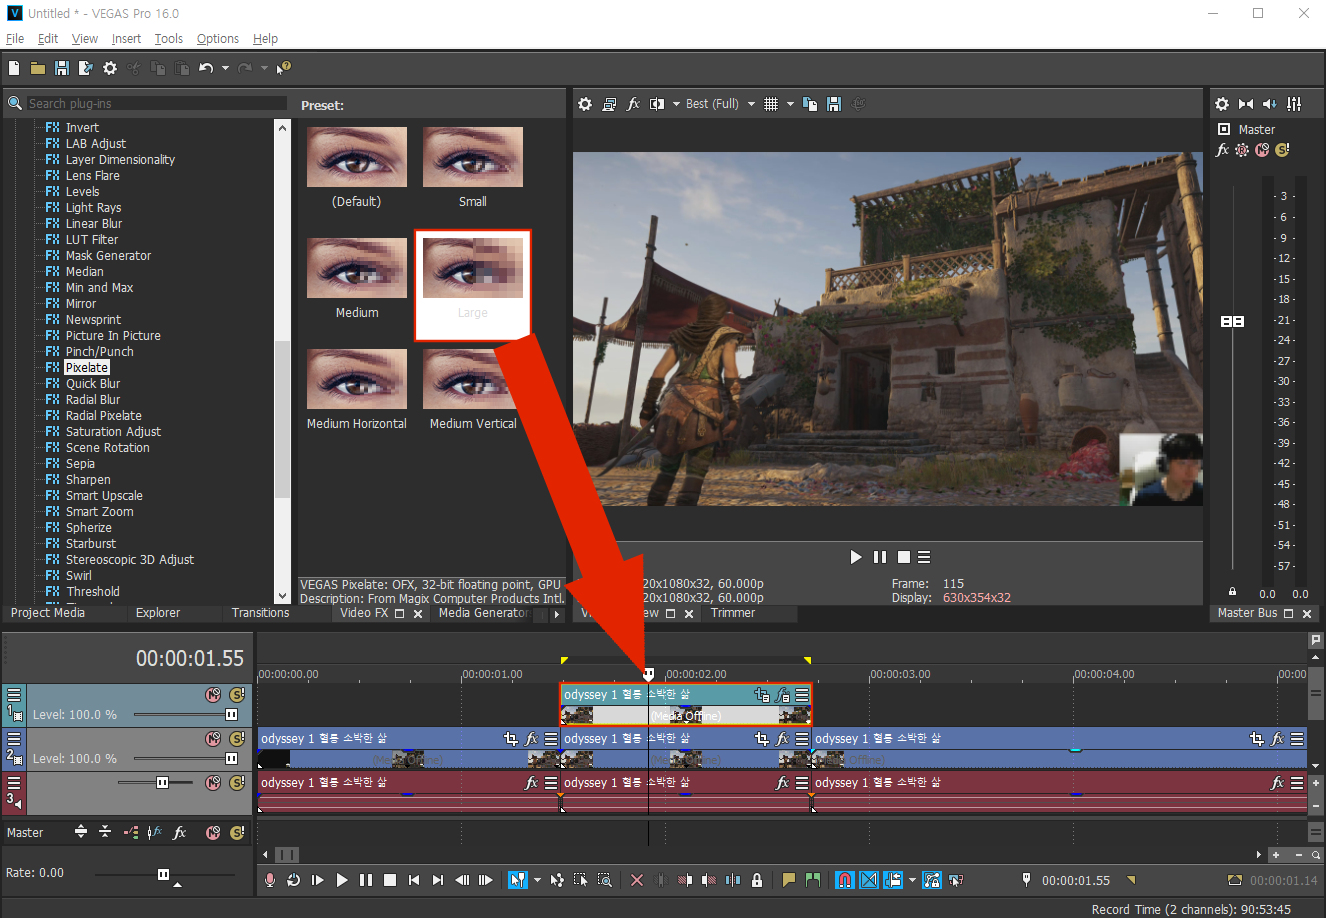Open first audio clip's Event FX
The image size is (1326, 918).
[x=531, y=782]
